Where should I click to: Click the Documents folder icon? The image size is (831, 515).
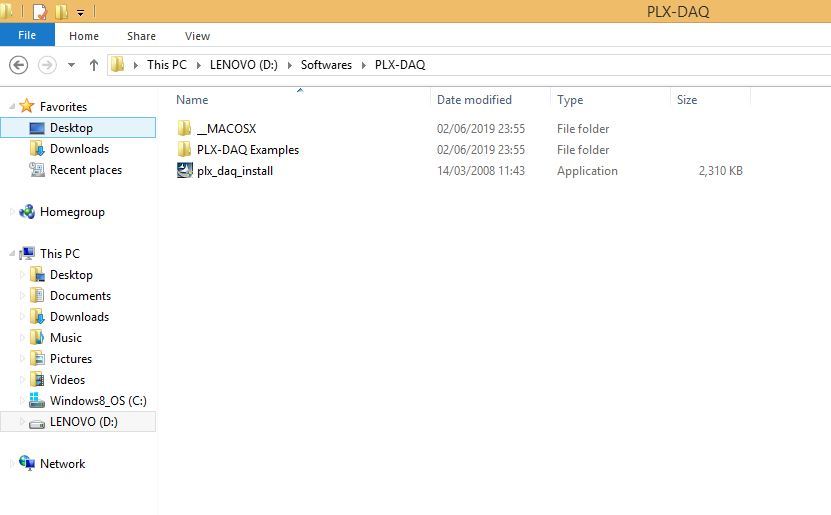point(37,295)
